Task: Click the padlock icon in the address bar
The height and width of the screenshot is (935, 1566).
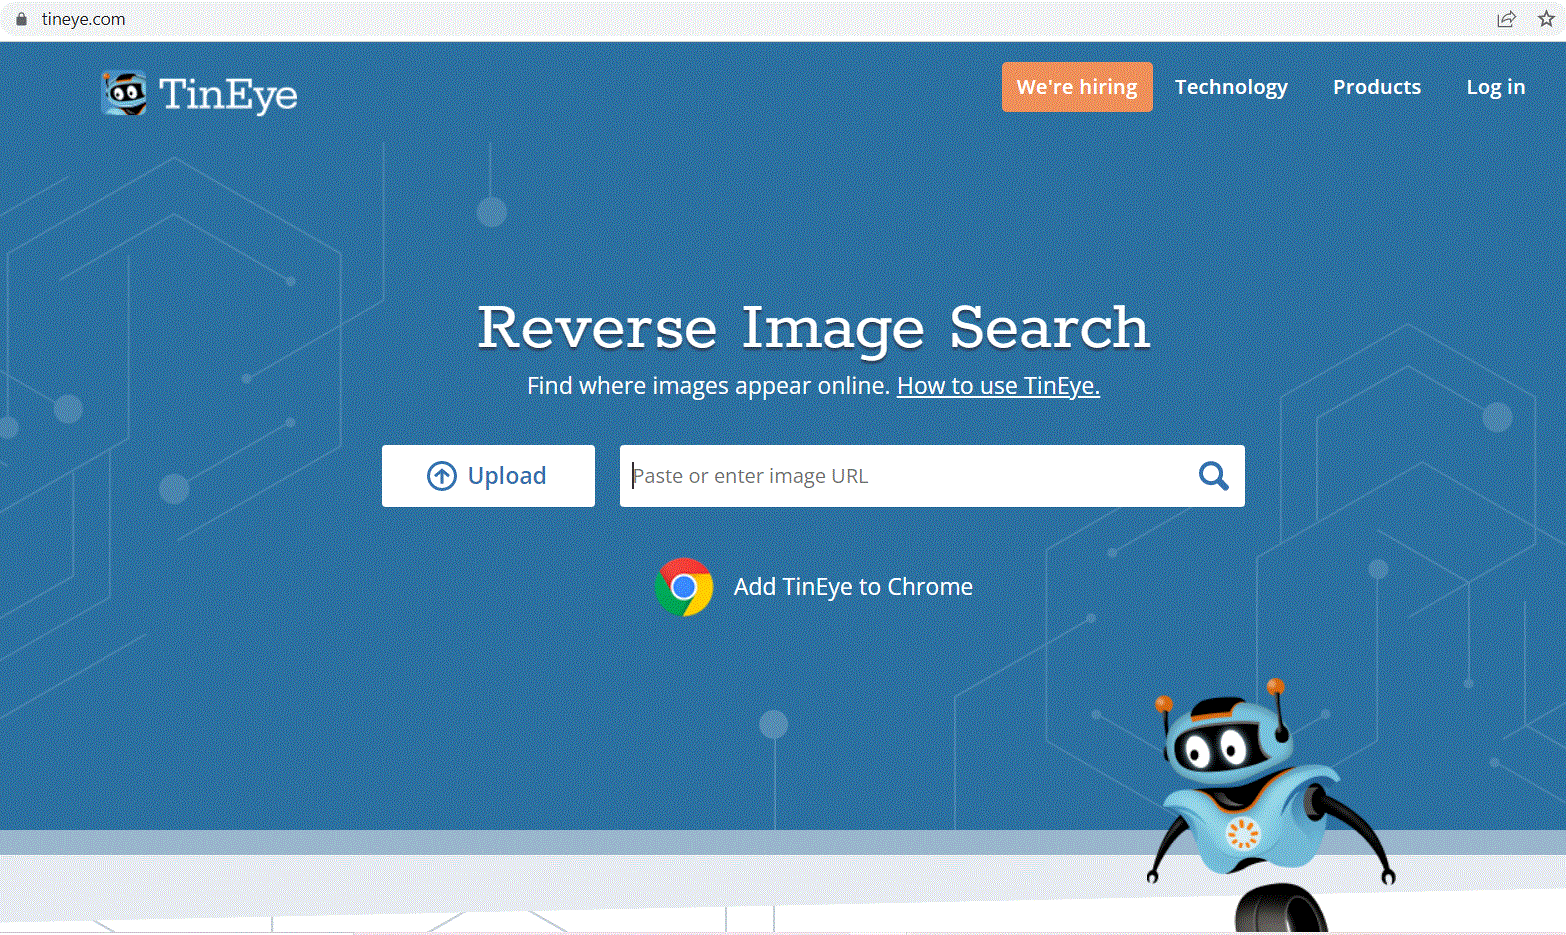Action: point(22,18)
